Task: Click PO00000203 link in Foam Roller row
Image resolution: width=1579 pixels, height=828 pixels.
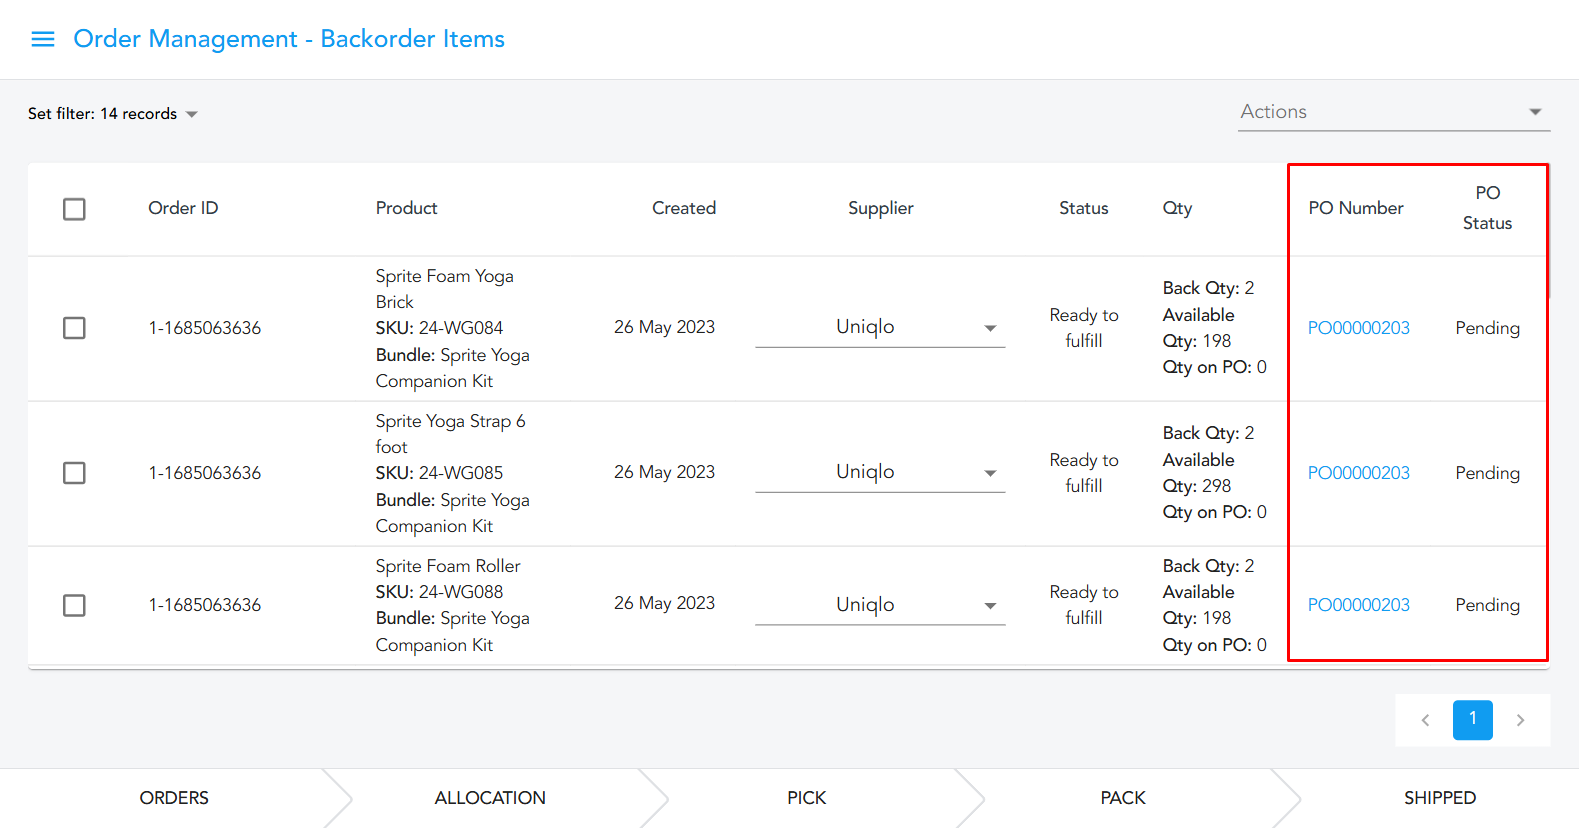Action: point(1358,605)
